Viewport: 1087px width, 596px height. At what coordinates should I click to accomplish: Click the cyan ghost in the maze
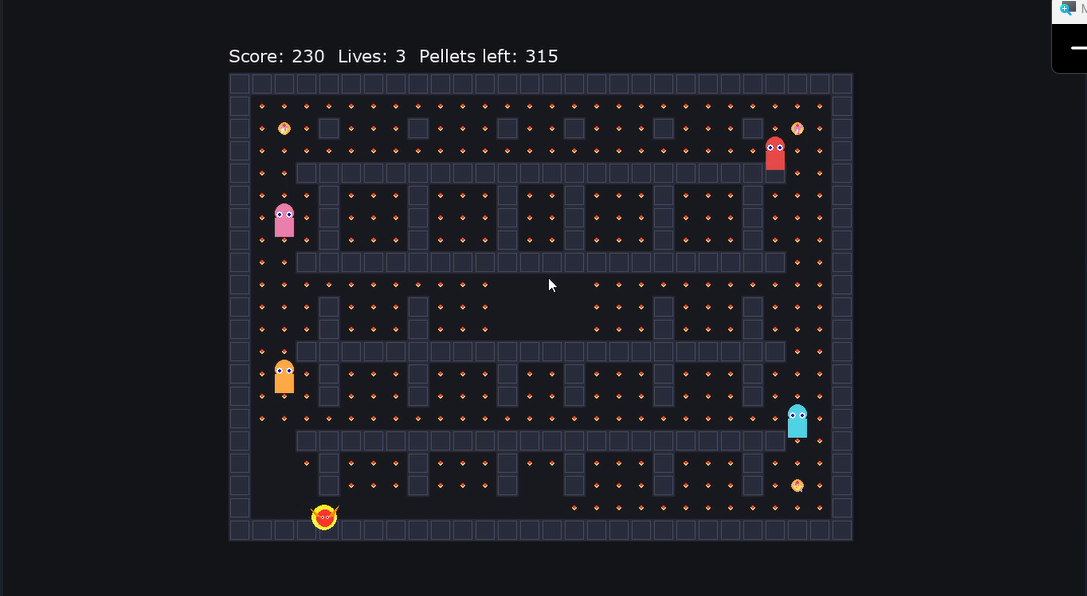coord(797,421)
